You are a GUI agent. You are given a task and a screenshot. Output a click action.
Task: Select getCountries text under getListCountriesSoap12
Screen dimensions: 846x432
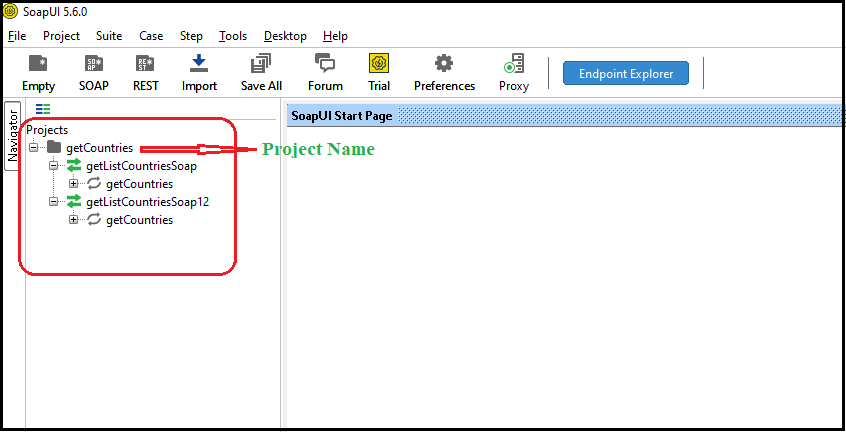point(140,220)
